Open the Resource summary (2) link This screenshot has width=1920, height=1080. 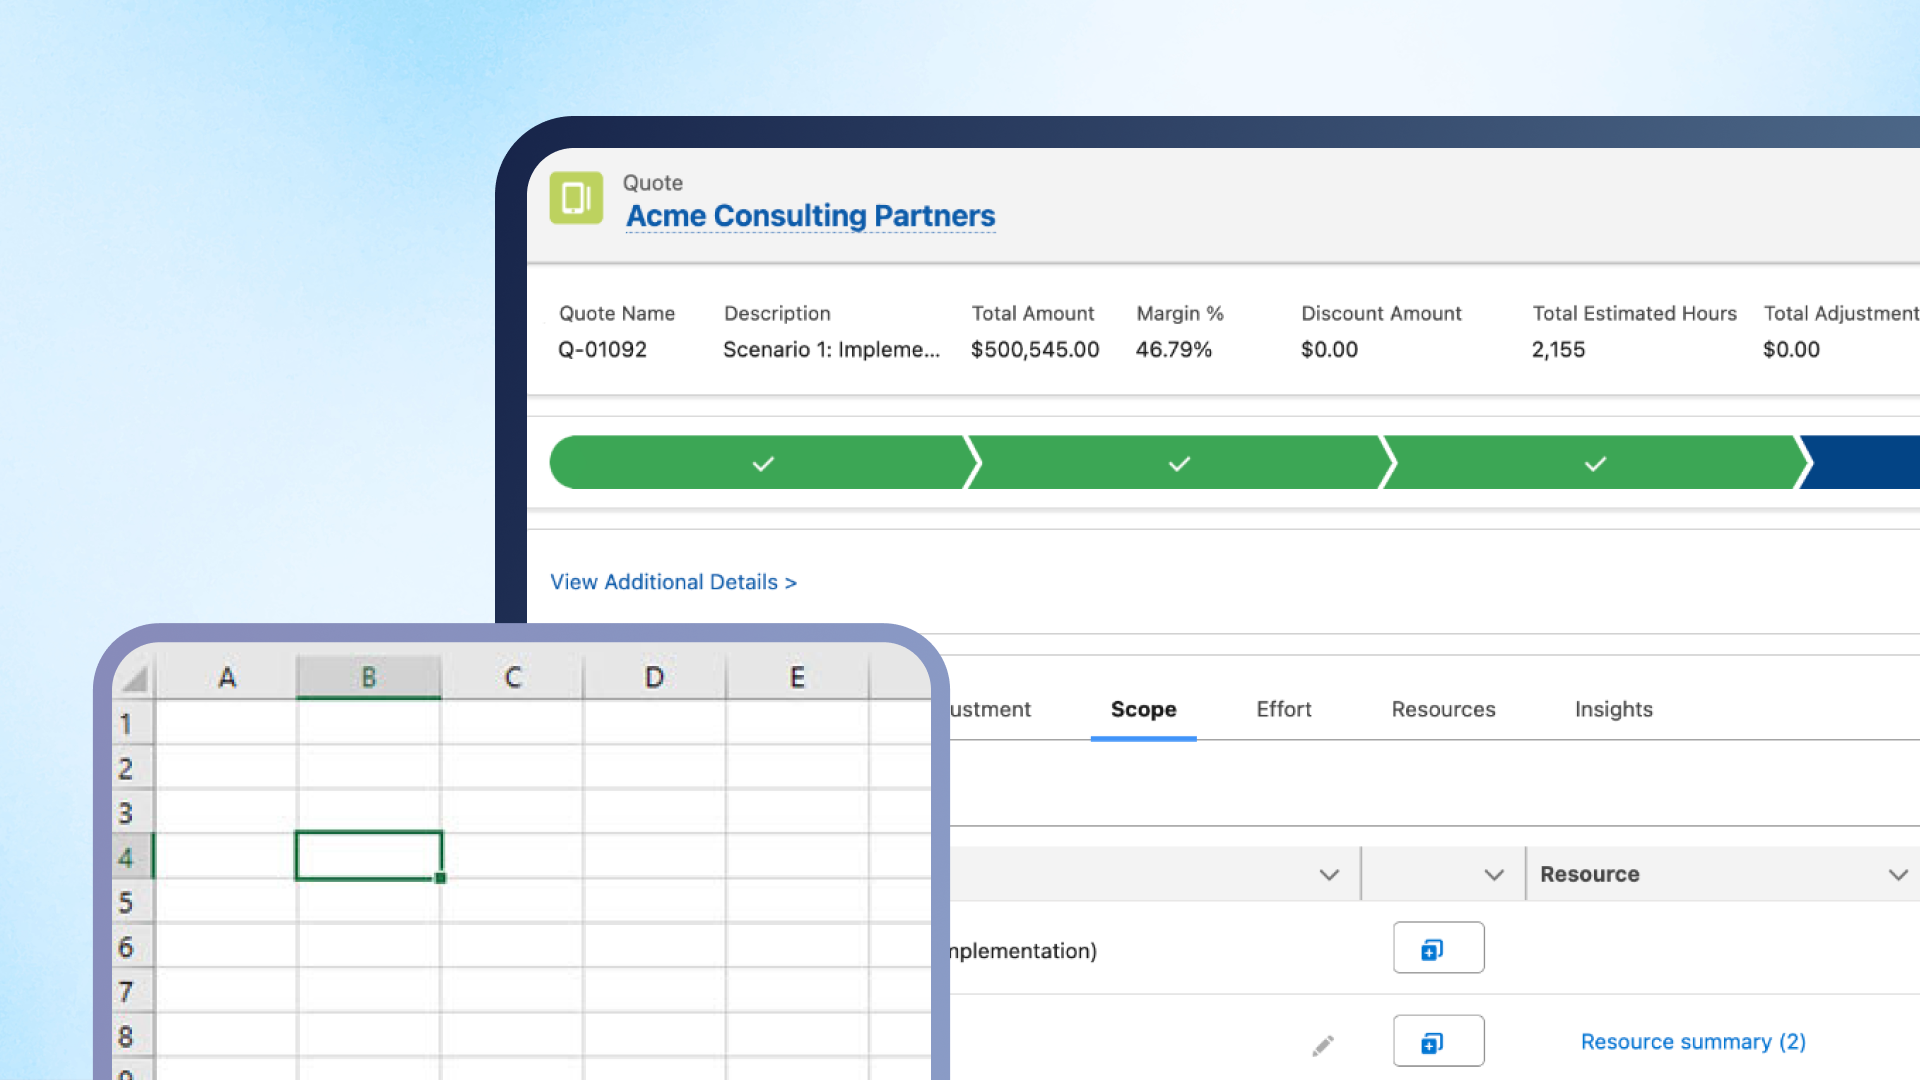(x=1693, y=1042)
